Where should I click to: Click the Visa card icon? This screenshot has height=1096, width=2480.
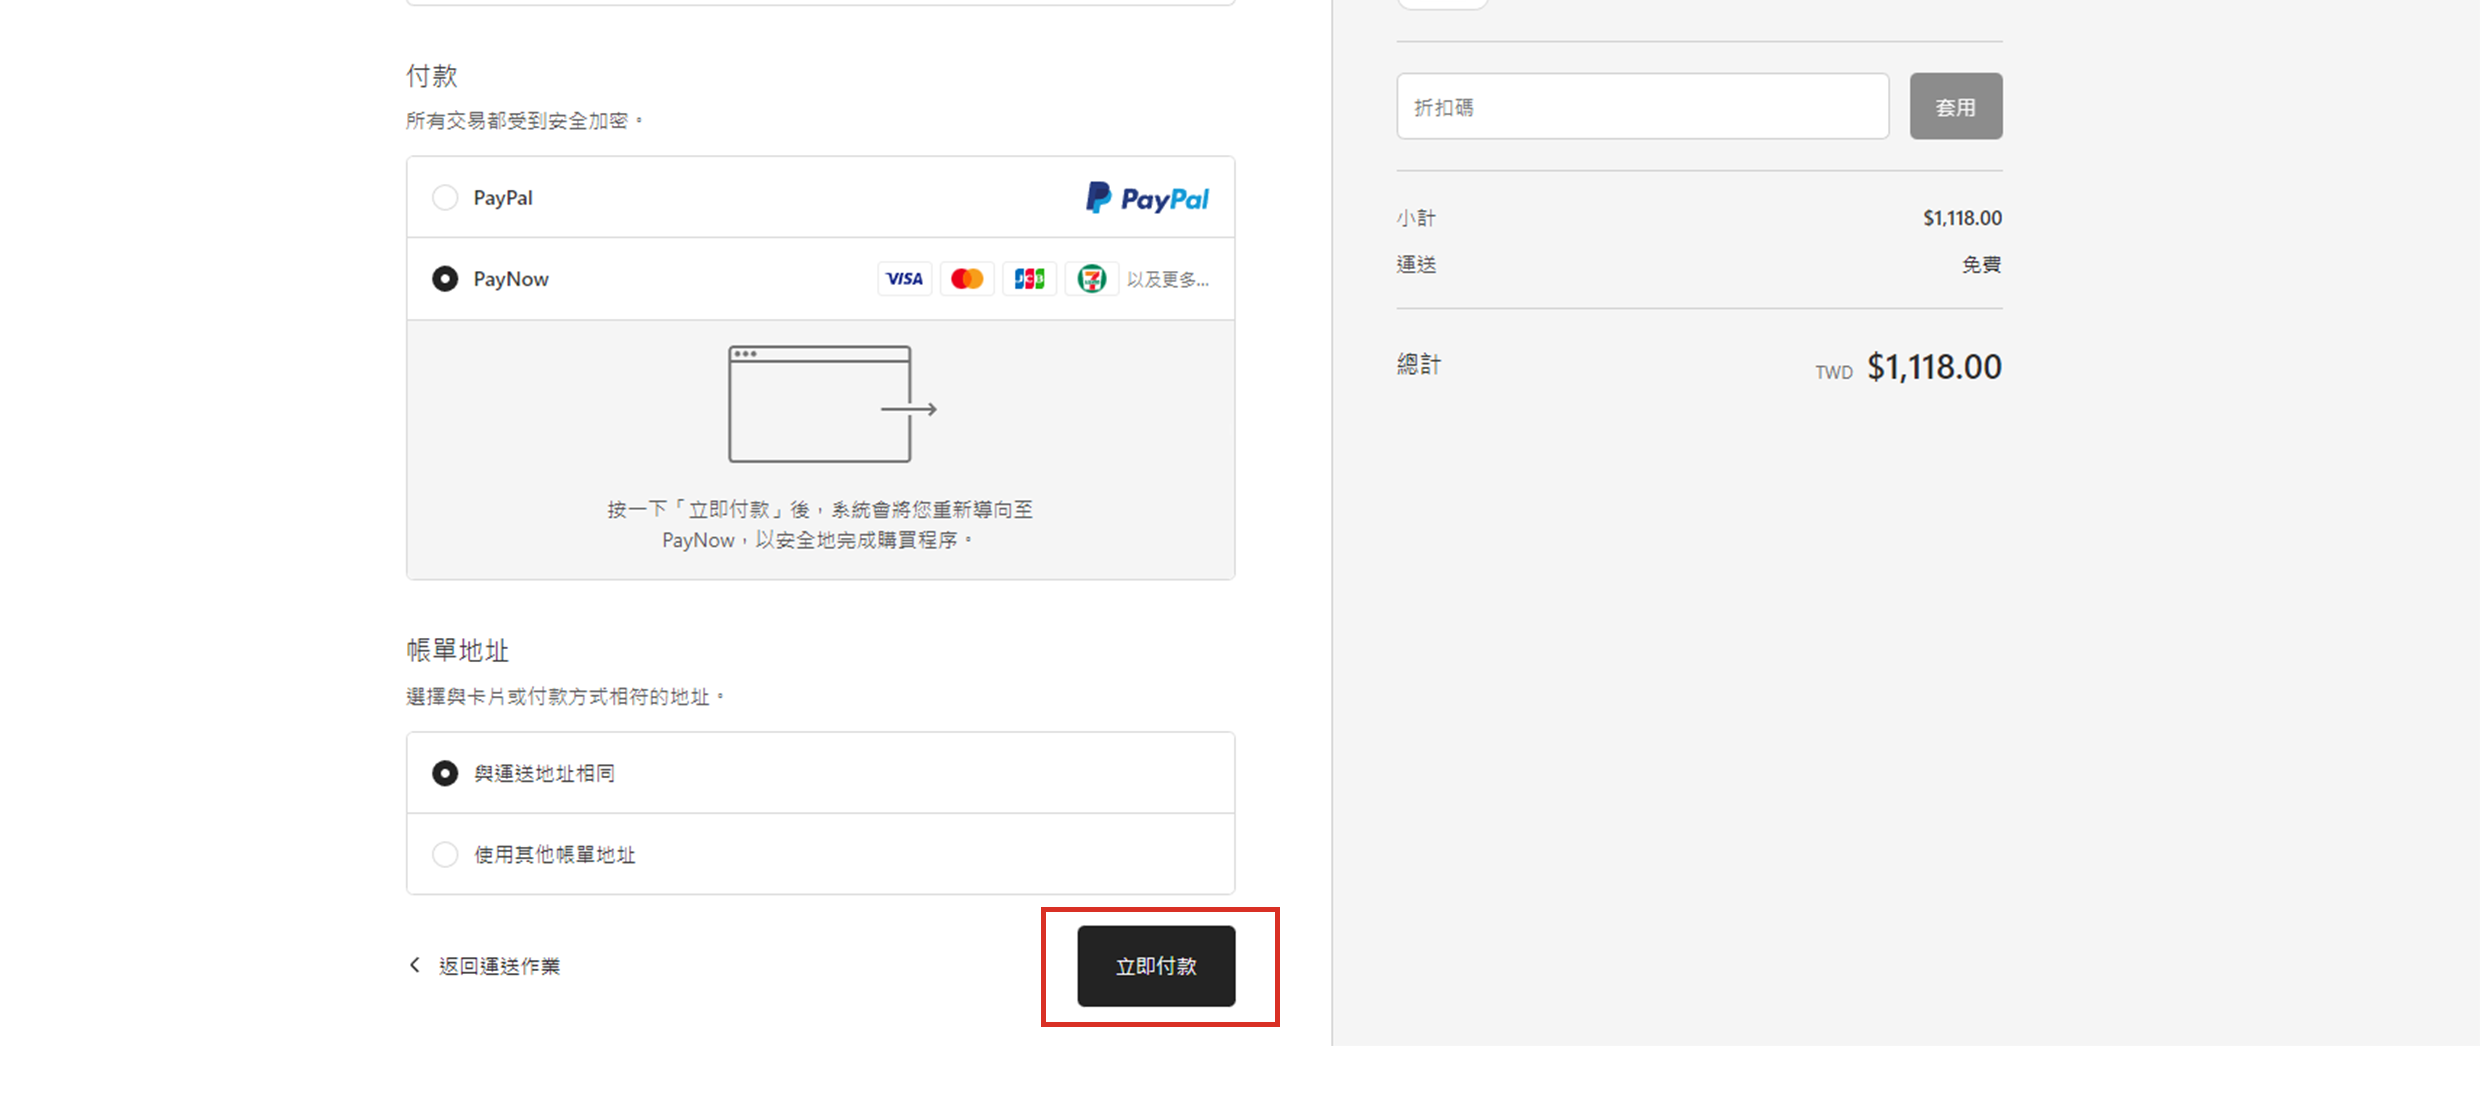904,279
